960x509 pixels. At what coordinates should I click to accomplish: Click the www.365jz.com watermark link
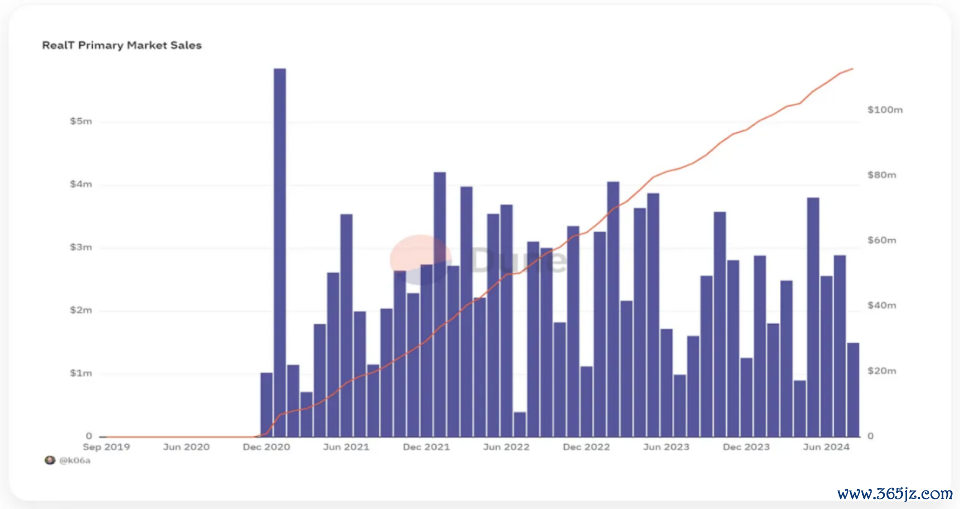click(894, 494)
